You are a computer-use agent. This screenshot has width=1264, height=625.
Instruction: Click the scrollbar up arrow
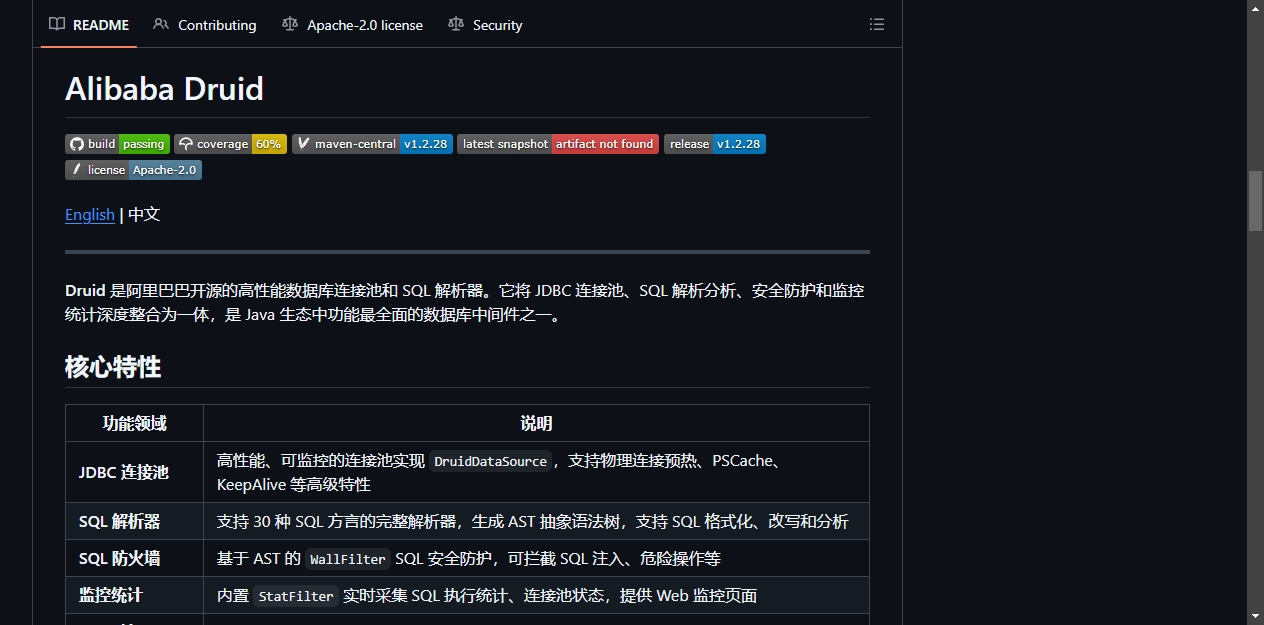click(x=1256, y=8)
